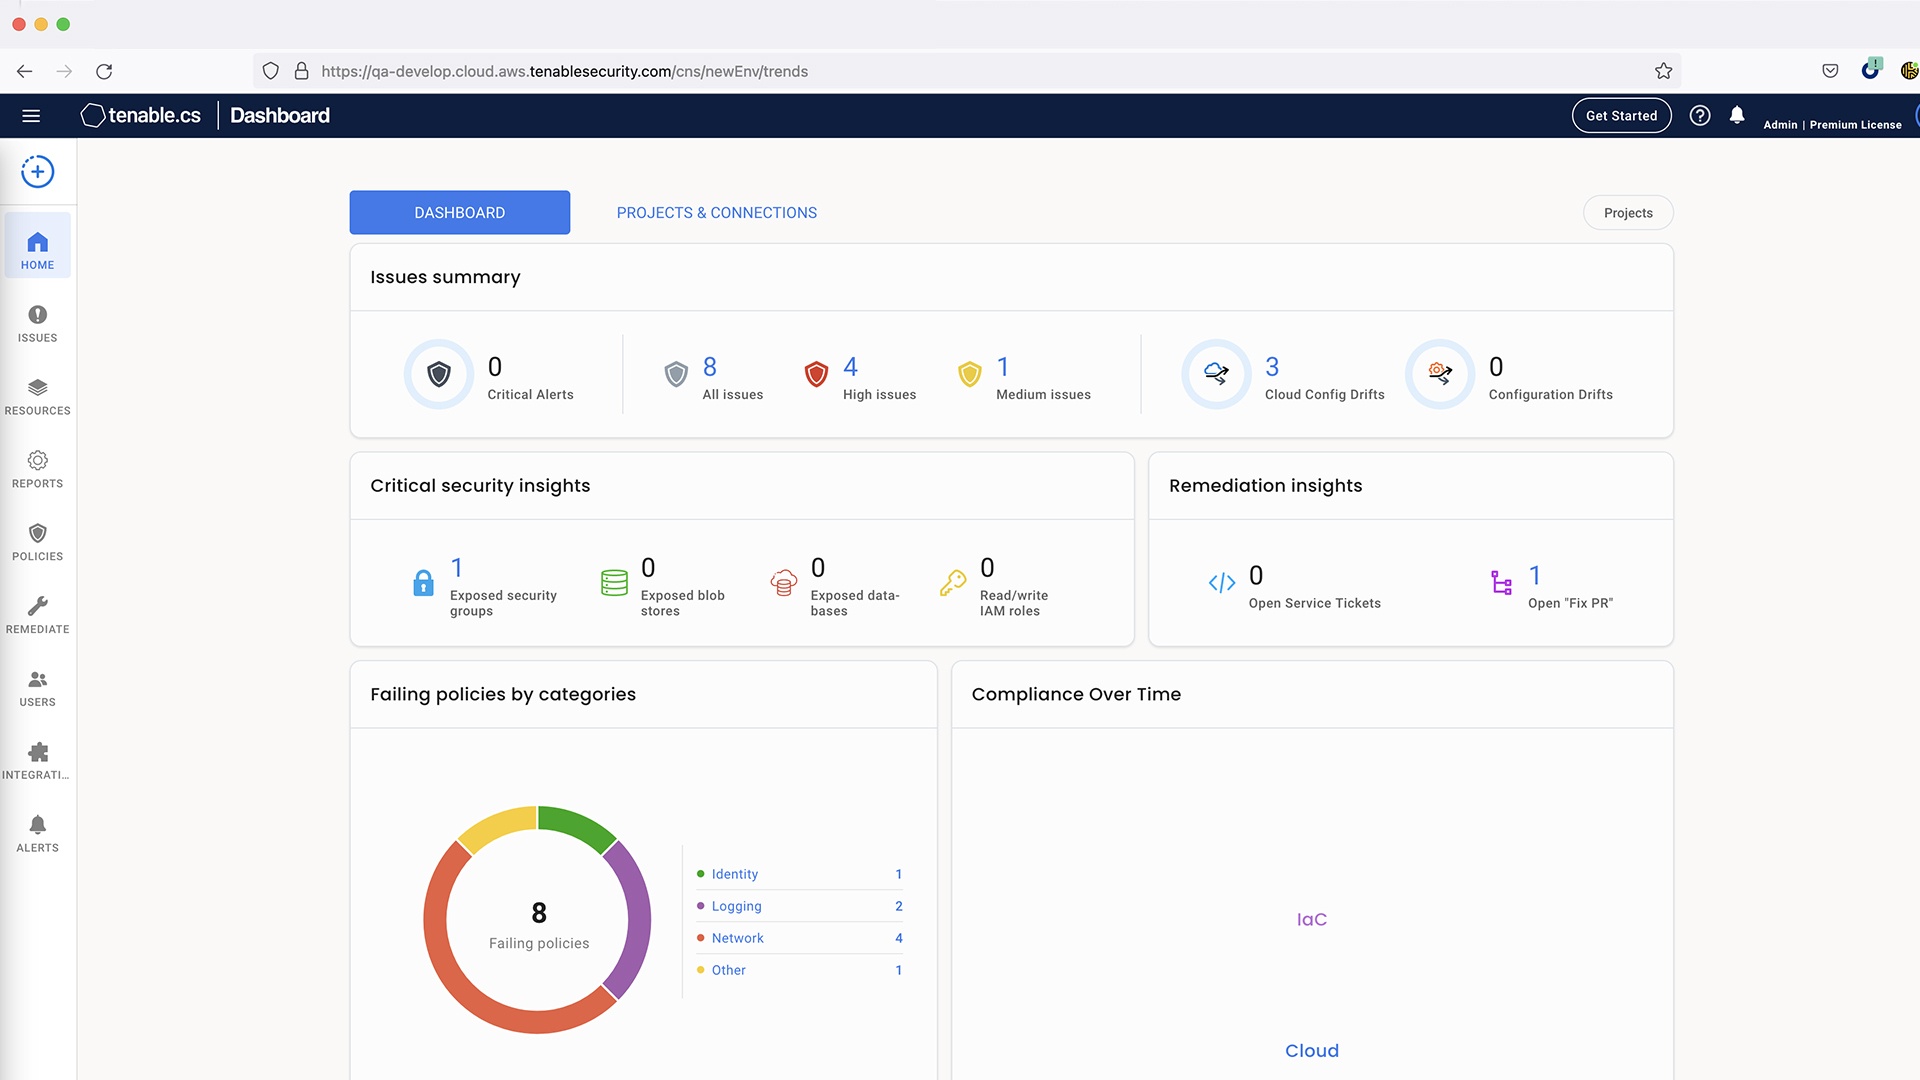This screenshot has width=1920, height=1080.
Task: Reload the page in browser
Action: coord(104,72)
